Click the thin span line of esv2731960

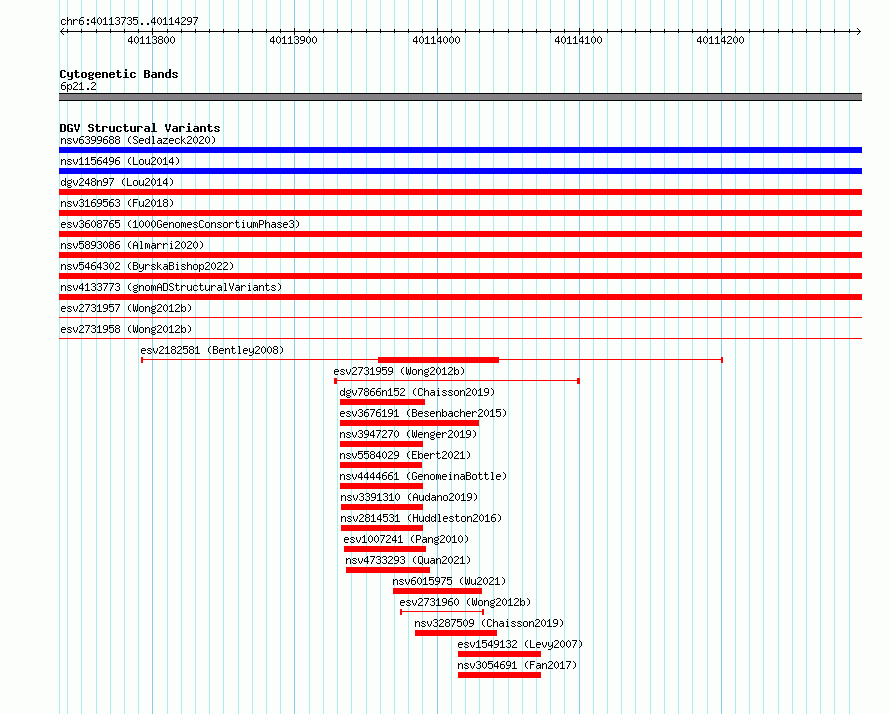click(442, 612)
